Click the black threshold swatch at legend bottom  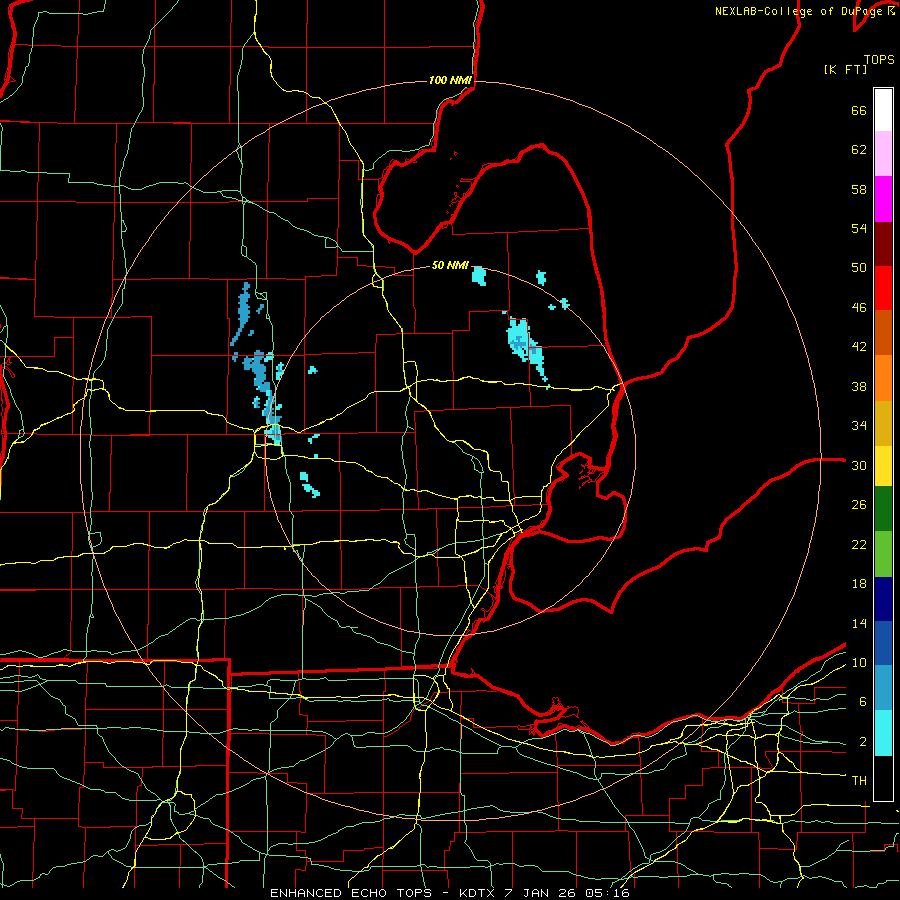pyautogui.click(x=883, y=778)
